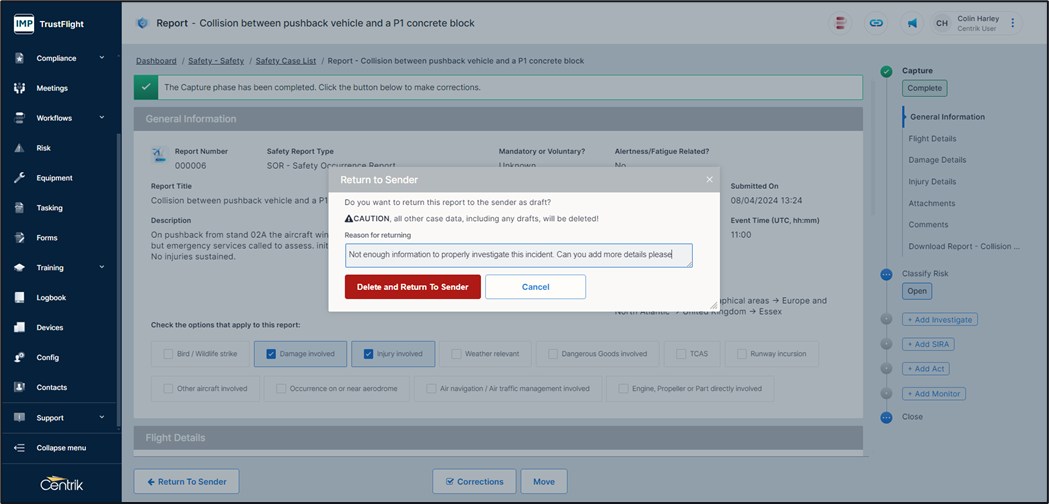Image resolution: width=1049 pixels, height=504 pixels.
Task: Go to Comments section
Action: [928, 224]
